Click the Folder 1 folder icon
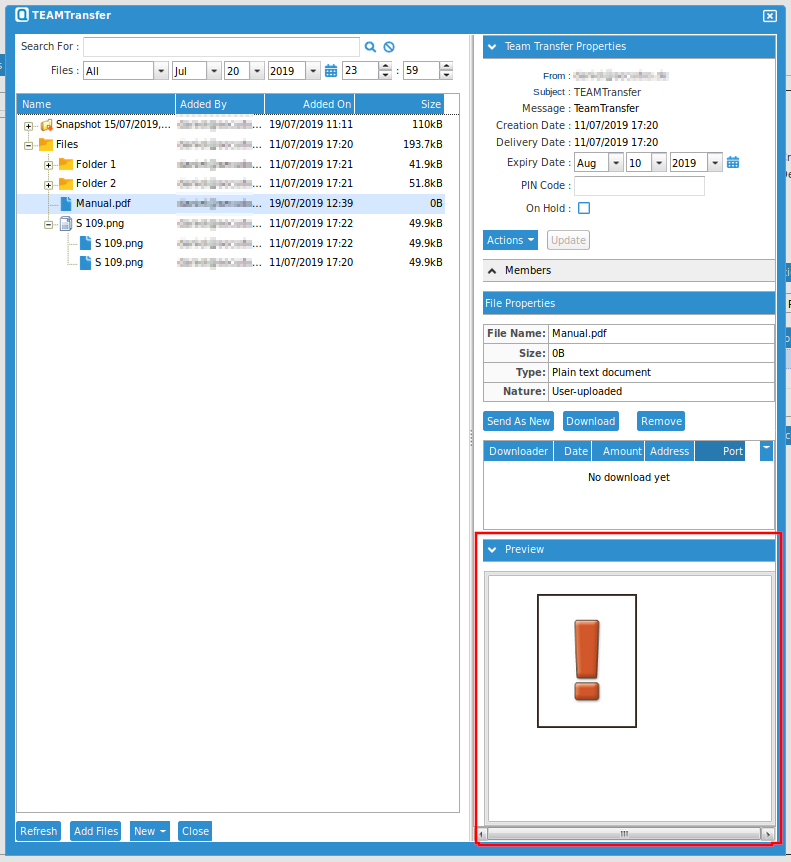 pyautogui.click(x=66, y=164)
